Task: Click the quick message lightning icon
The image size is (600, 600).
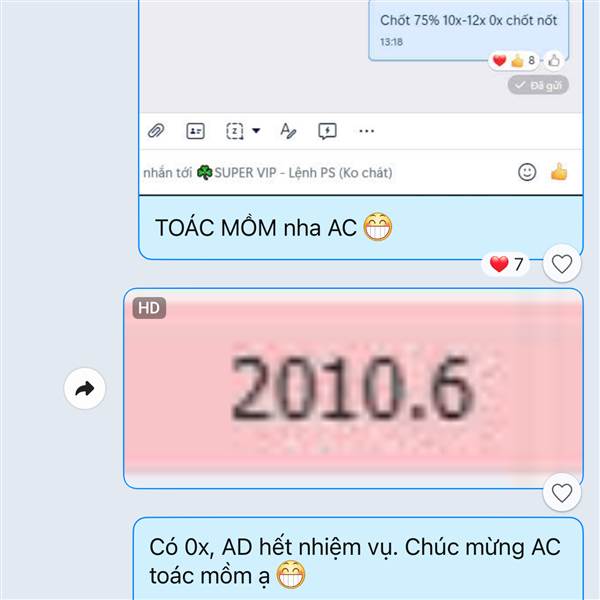Action: tap(327, 131)
